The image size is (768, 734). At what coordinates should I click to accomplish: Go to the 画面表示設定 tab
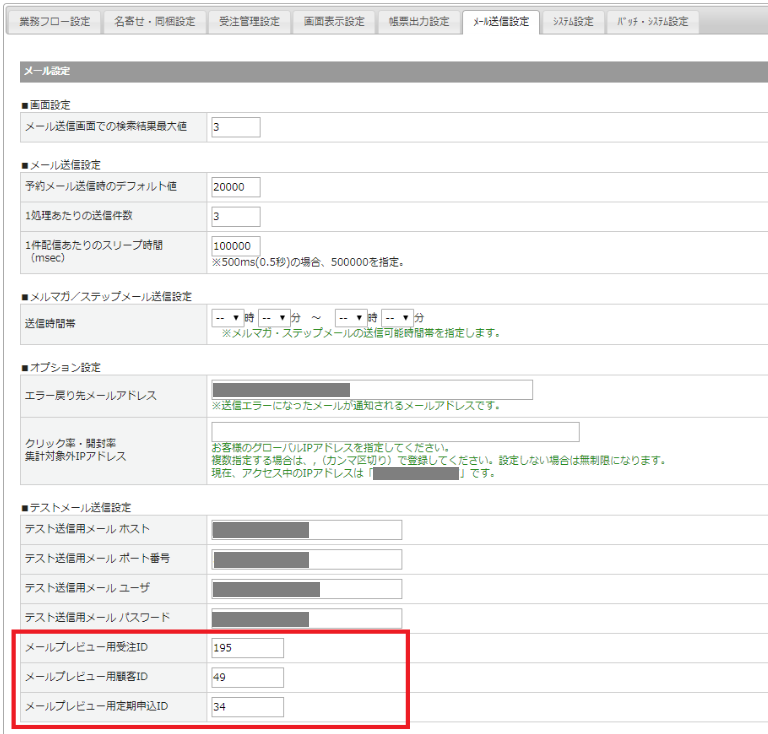pyautogui.click(x=334, y=22)
